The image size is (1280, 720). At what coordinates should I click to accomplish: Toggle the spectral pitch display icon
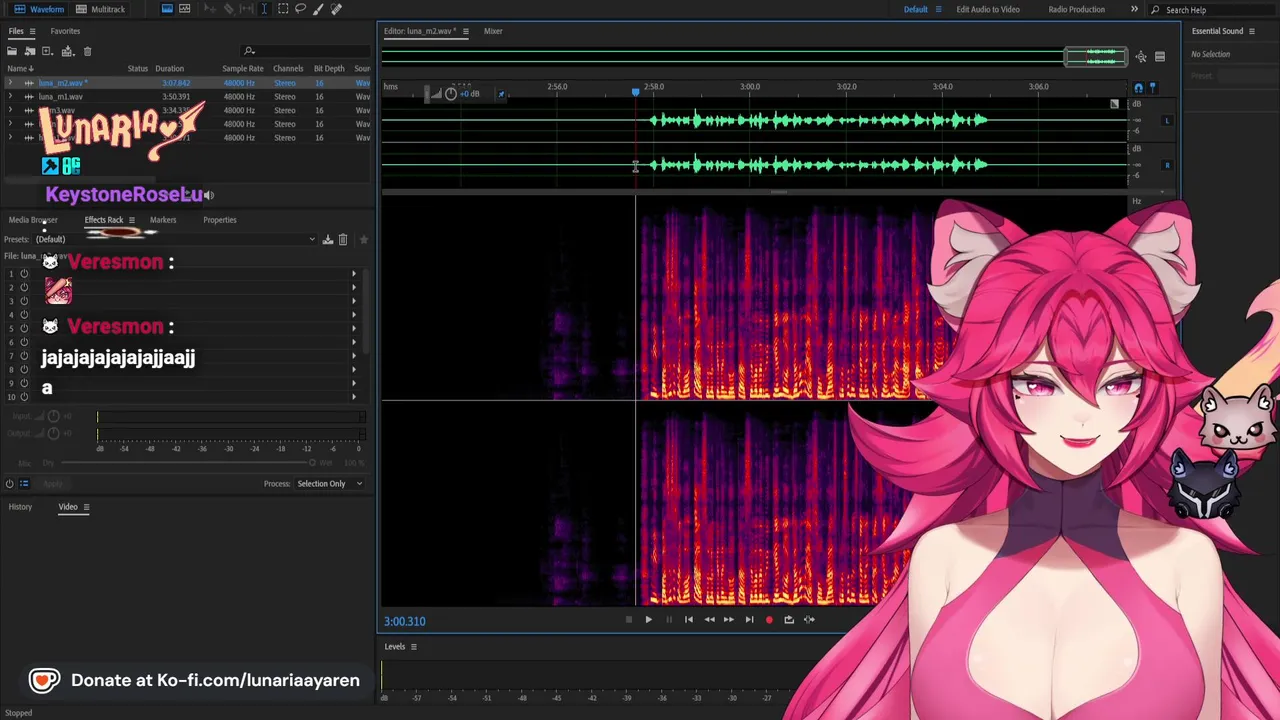tap(186, 9)
